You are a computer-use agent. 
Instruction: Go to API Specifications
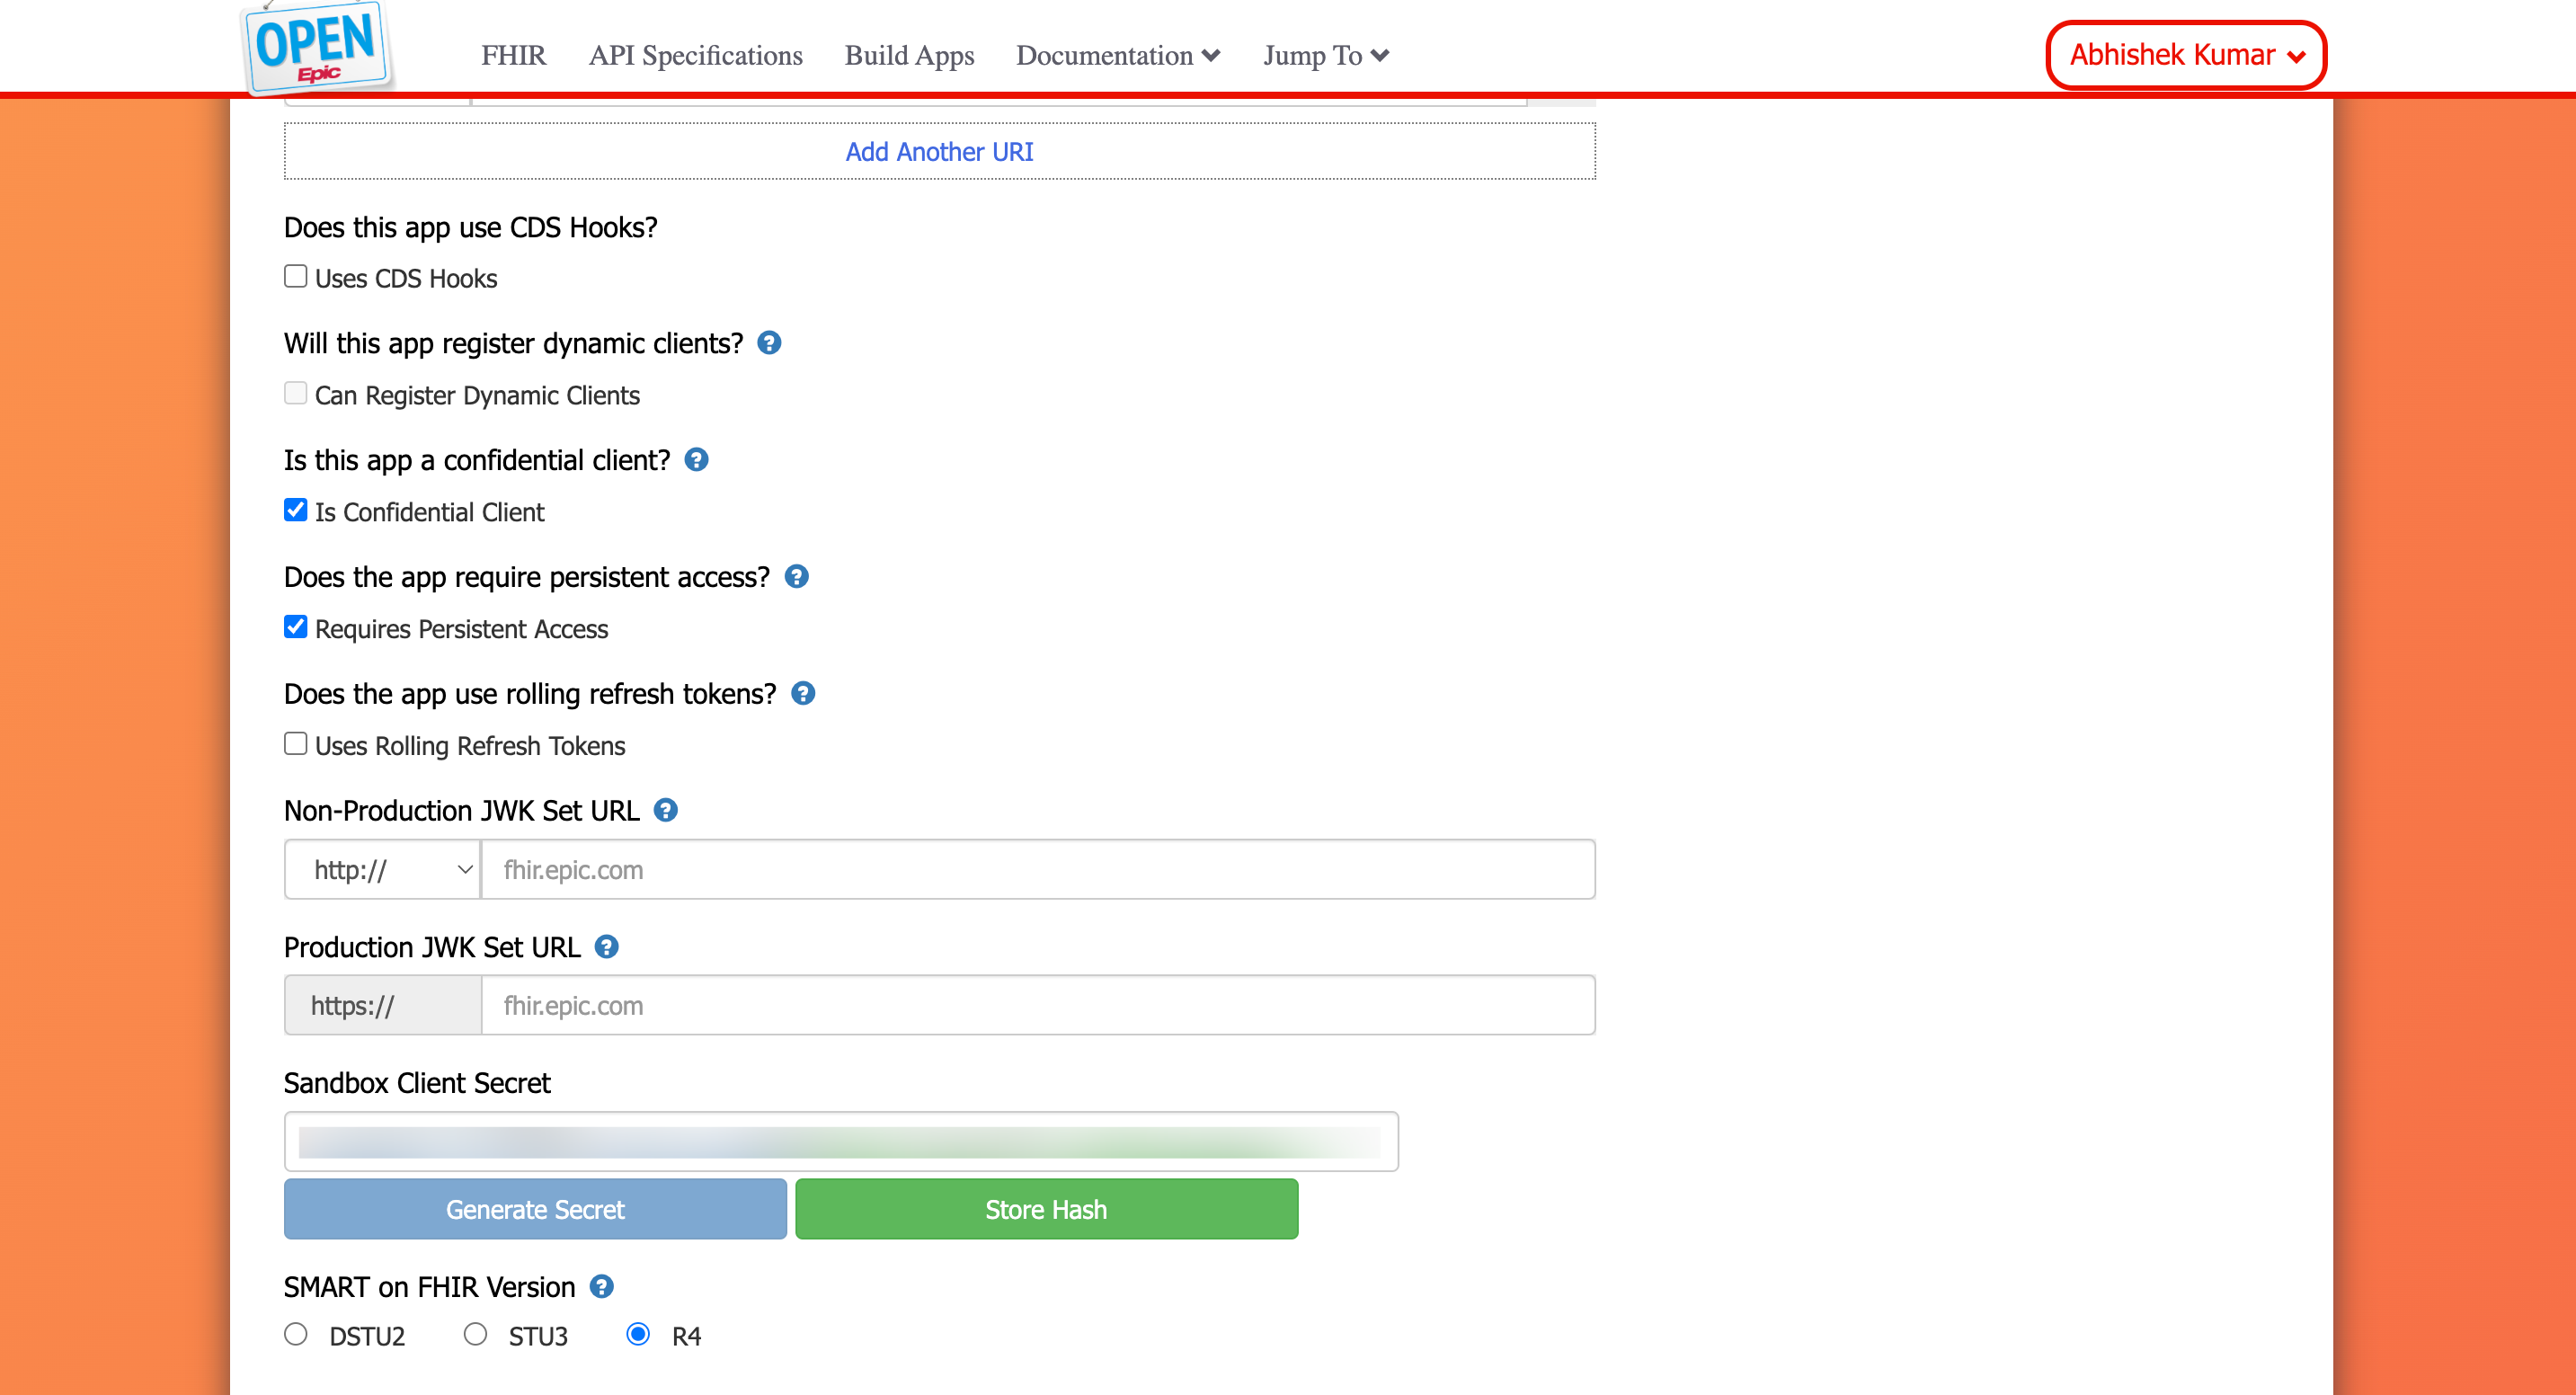(695, 55)
